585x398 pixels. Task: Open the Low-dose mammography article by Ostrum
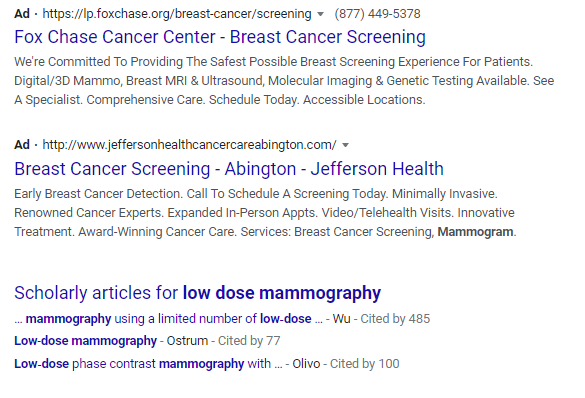[85, 341]
